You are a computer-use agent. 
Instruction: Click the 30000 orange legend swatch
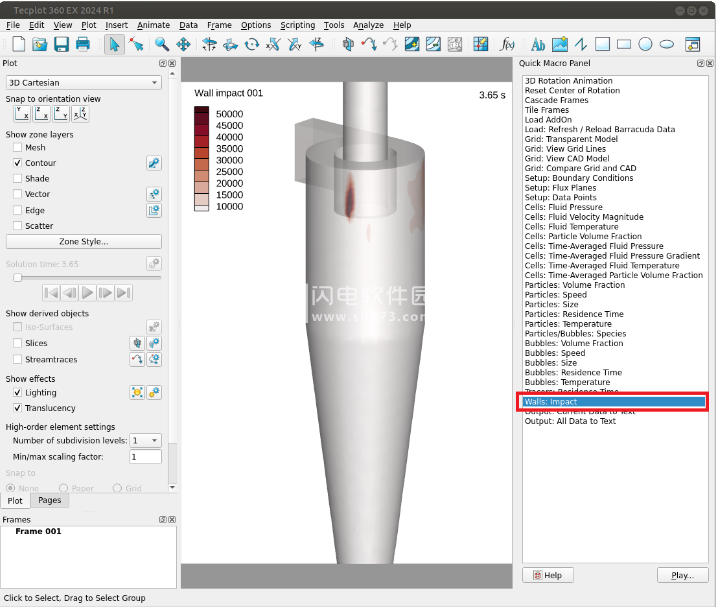(x=201, y=164)
